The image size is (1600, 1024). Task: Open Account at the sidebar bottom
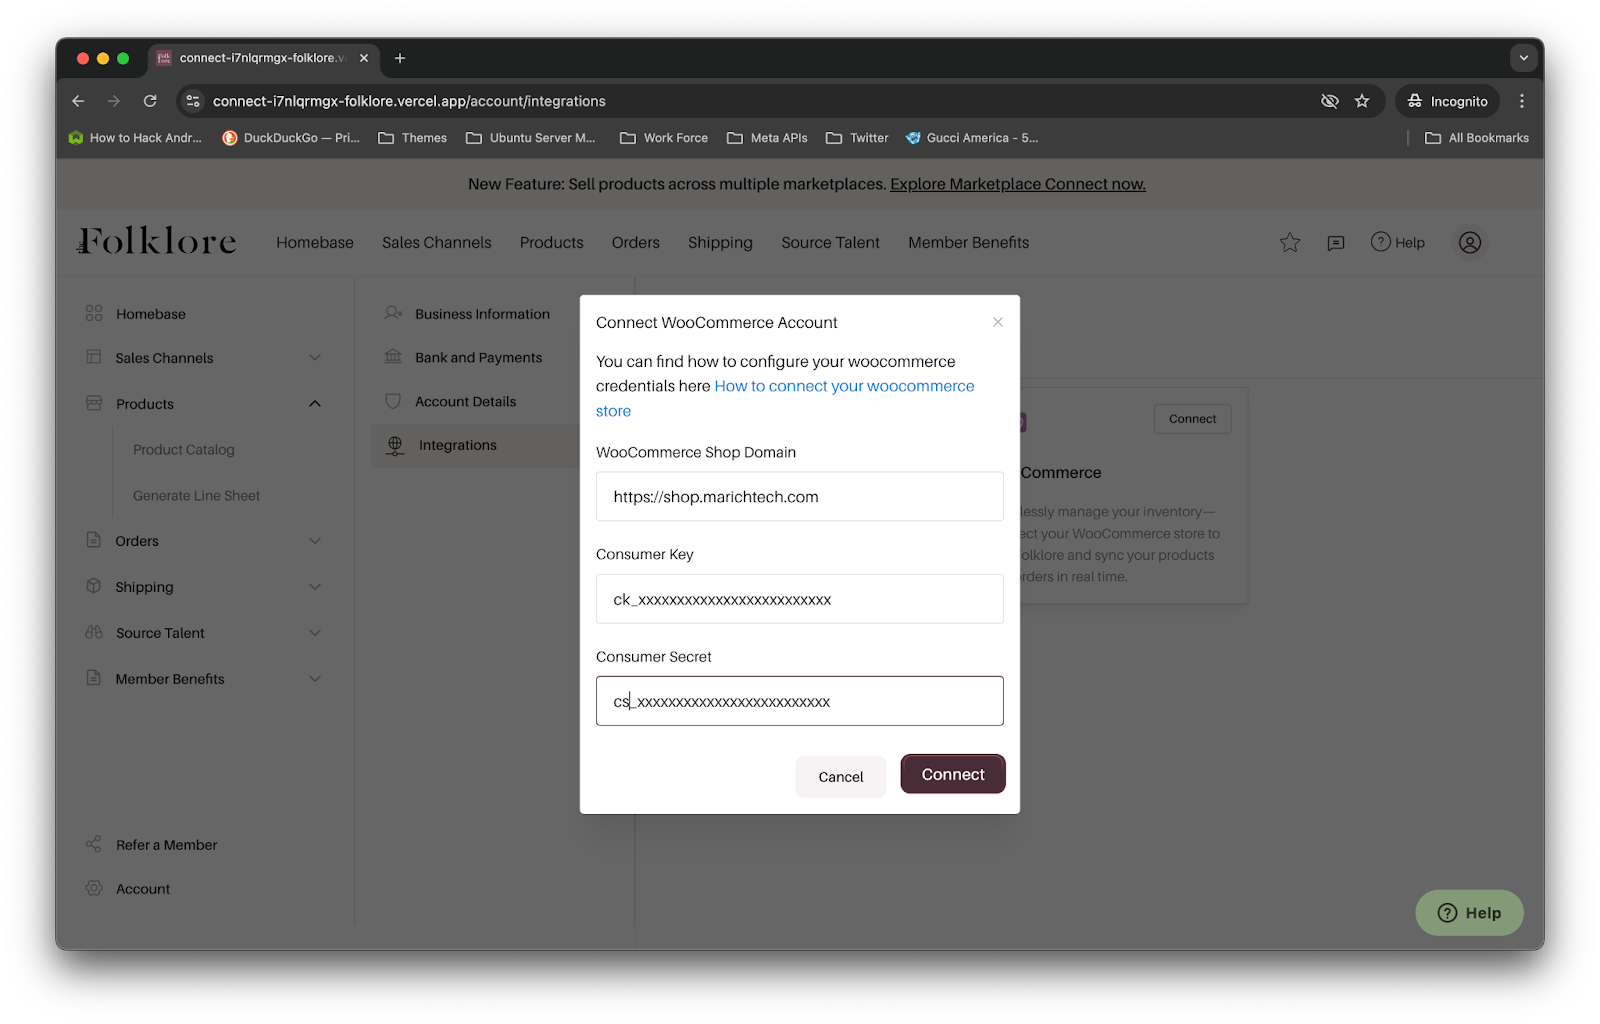(128, 888)
